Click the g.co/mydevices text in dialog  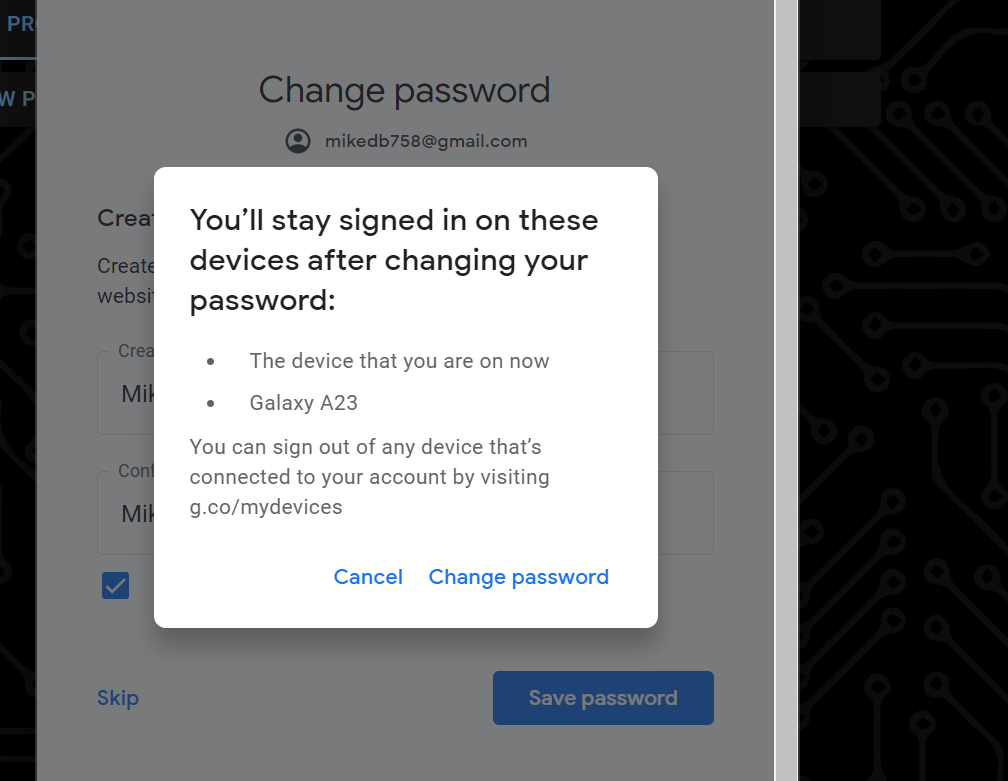(x=266, y=507)
